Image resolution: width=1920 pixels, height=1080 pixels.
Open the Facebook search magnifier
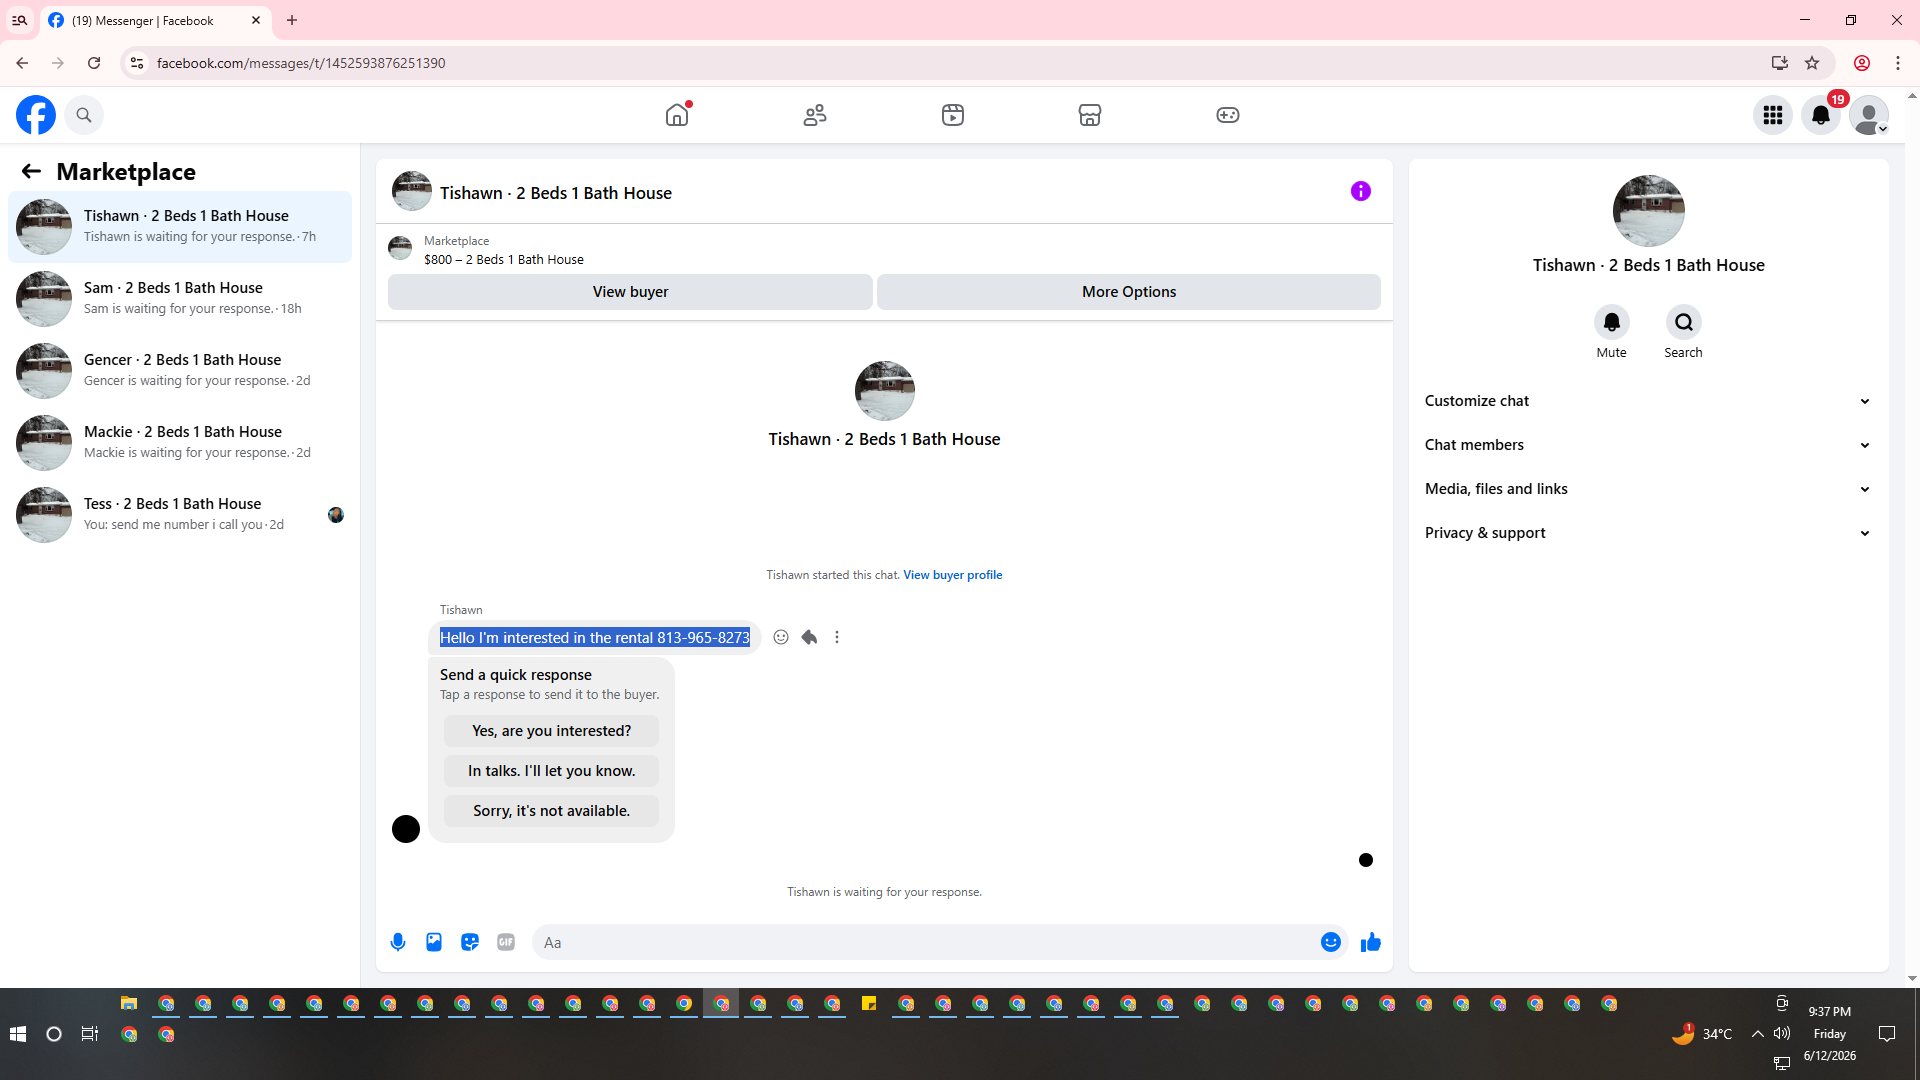pyautogui.click(x=84, y=115)
